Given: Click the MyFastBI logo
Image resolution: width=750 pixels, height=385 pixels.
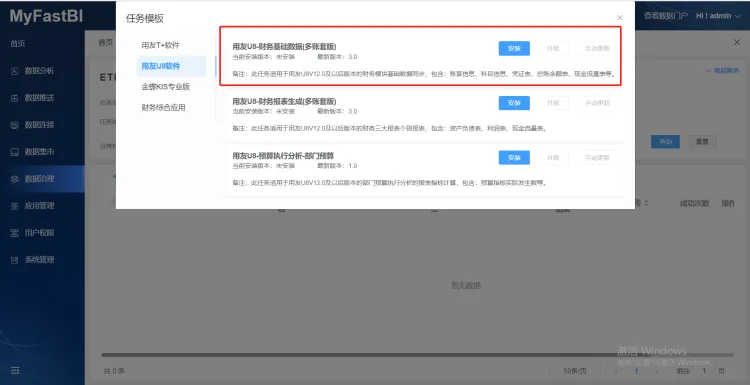Looking at the screenshot, I should [46, 16].
